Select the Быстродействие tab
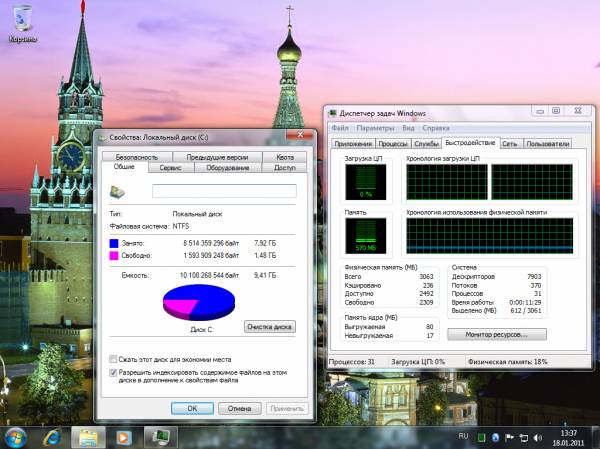600x449 pixels. tap(470, 143)
